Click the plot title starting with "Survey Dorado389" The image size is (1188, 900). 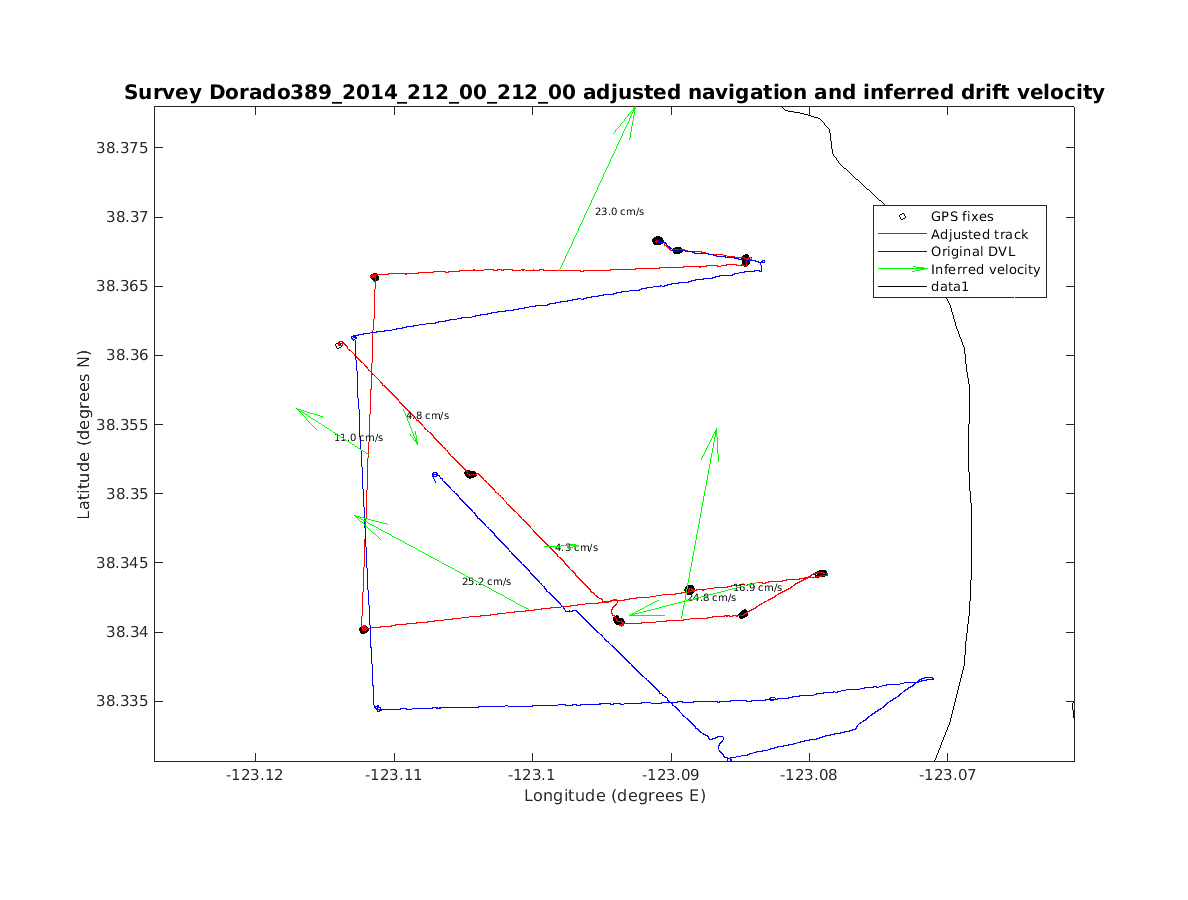[x=614, y=93]
